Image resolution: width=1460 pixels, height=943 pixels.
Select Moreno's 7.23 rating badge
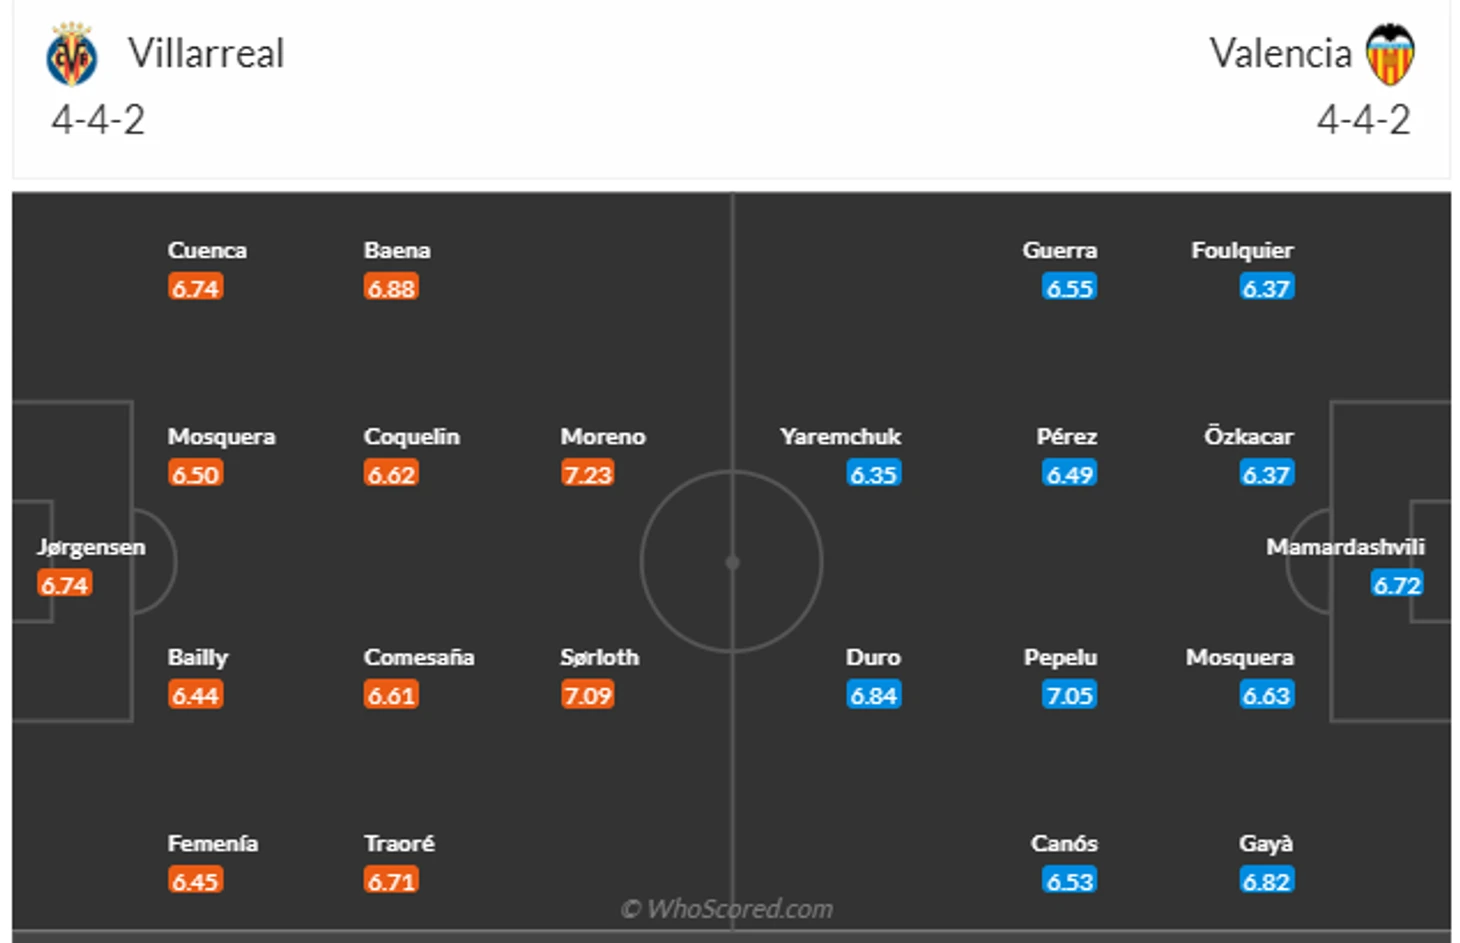587,474
